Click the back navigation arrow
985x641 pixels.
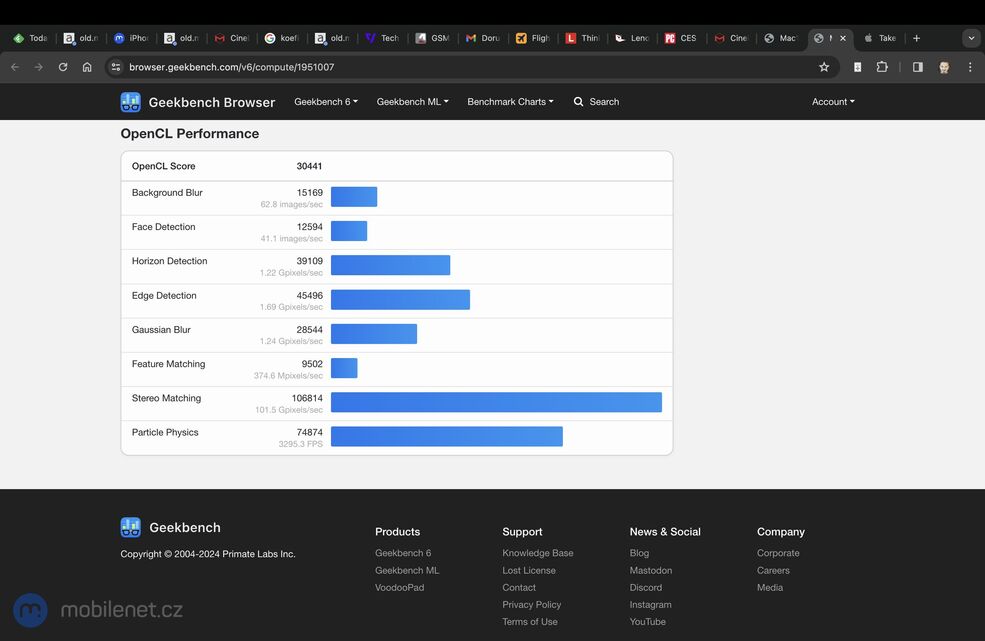[x=15, y=67]
